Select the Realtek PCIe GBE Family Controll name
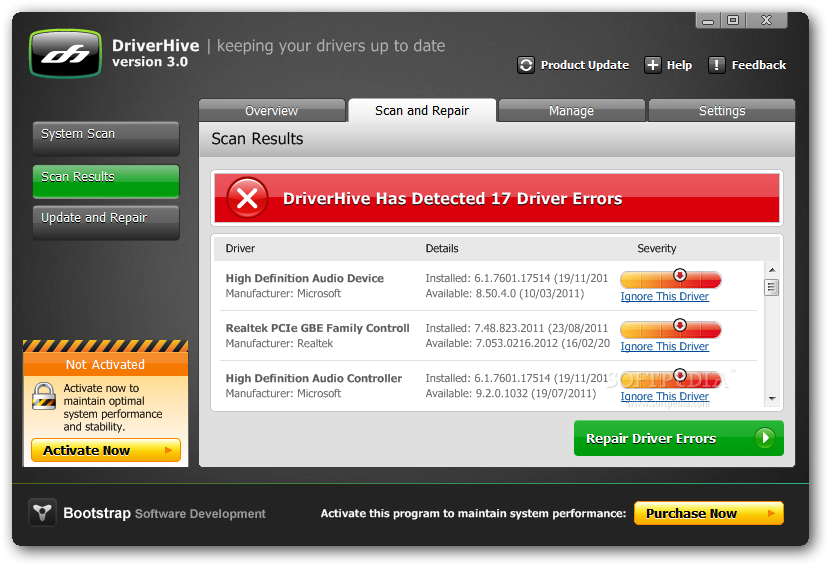829x566 pixels. coord(317,328)
